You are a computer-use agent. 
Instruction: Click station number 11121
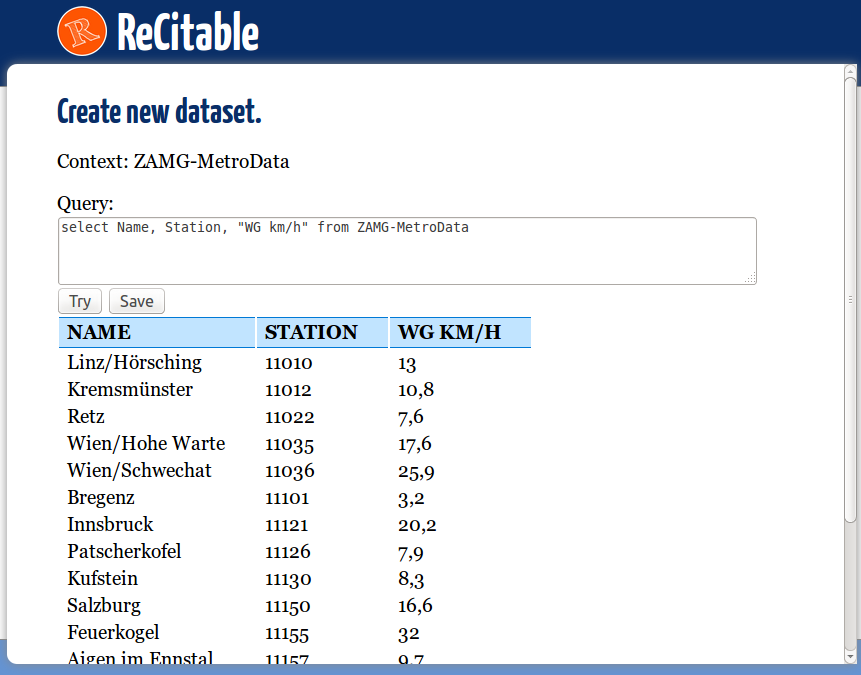coord(287,525)
